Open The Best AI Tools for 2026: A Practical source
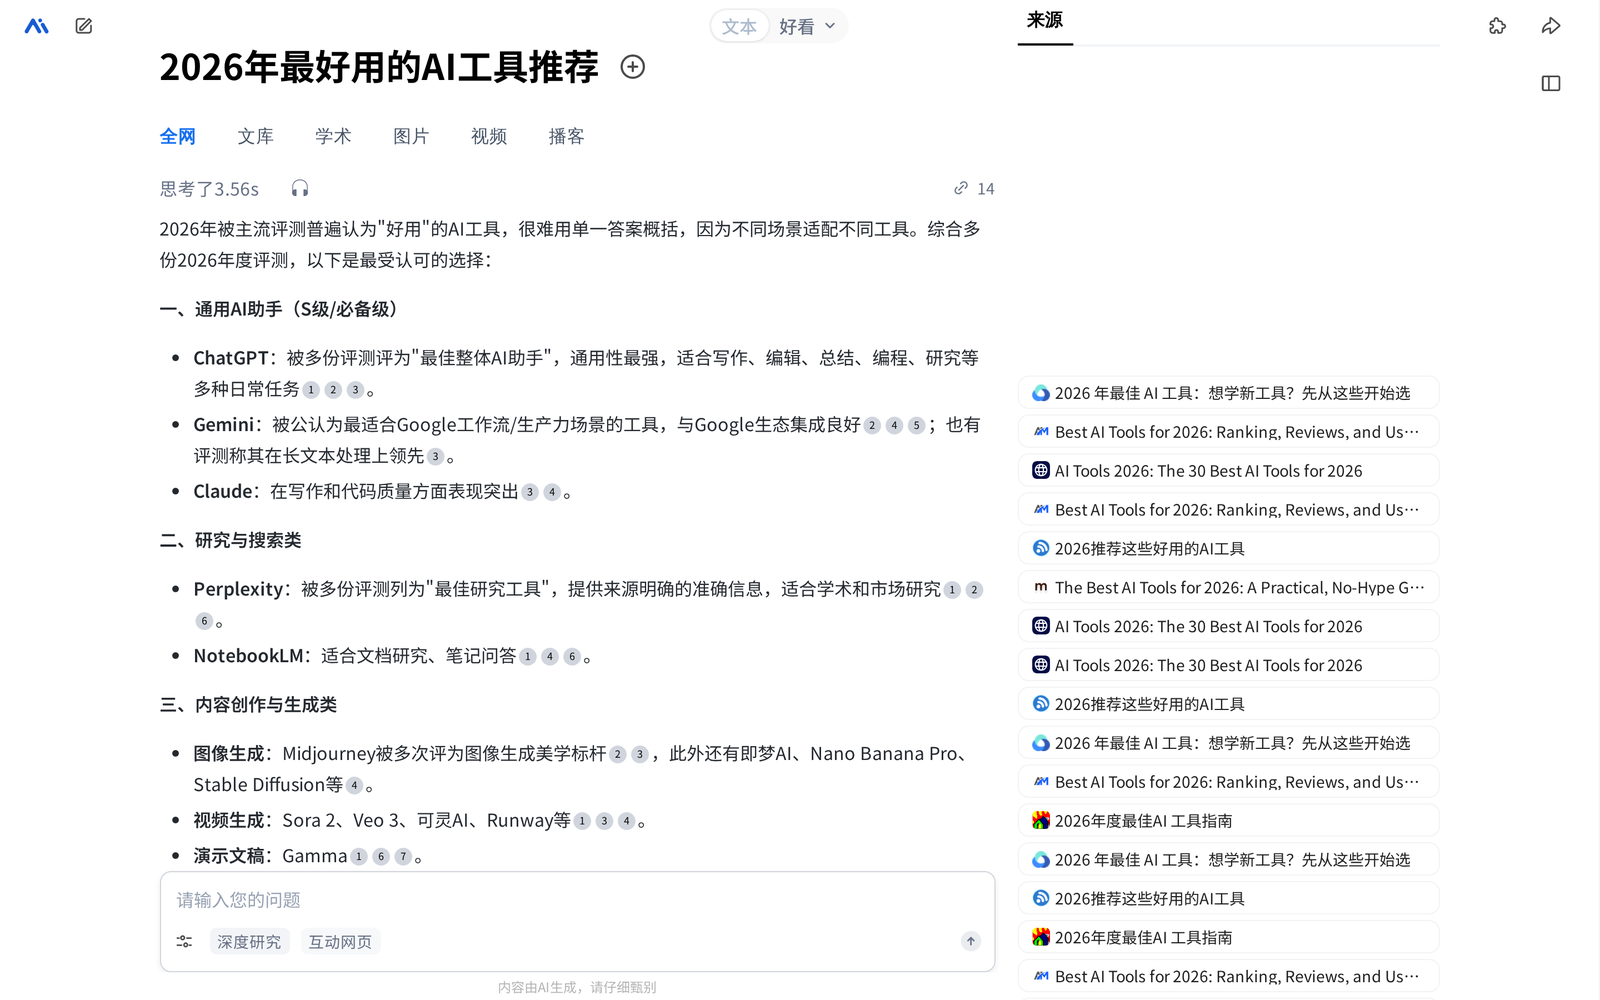 (1229, 588)
